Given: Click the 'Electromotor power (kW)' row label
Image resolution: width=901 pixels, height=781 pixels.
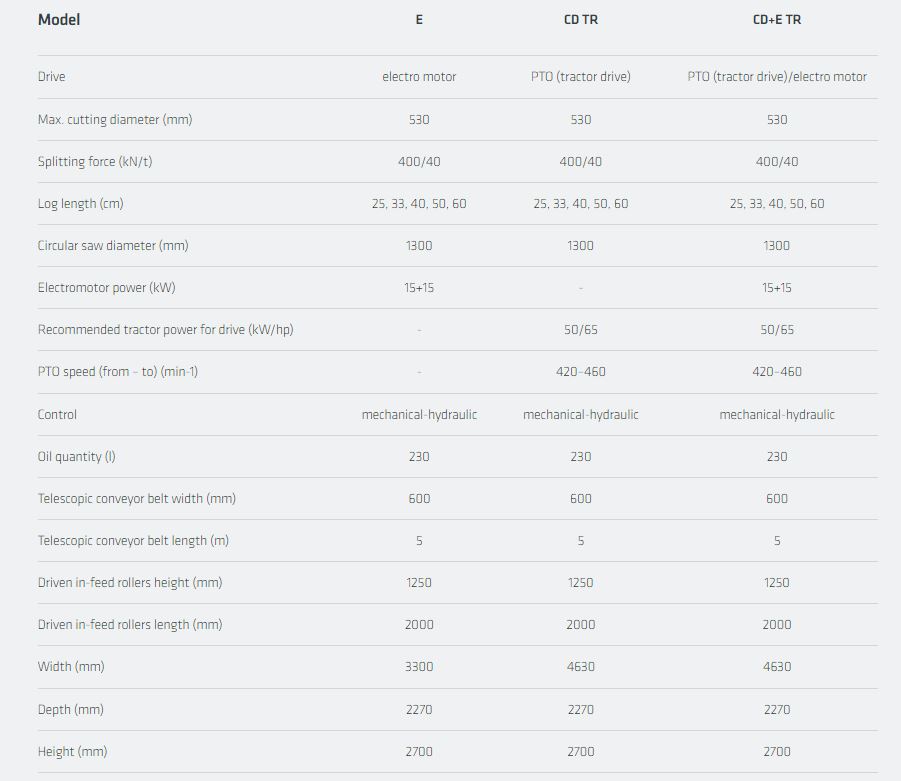Looking at the screenshot, I should [x=107, y=288].
